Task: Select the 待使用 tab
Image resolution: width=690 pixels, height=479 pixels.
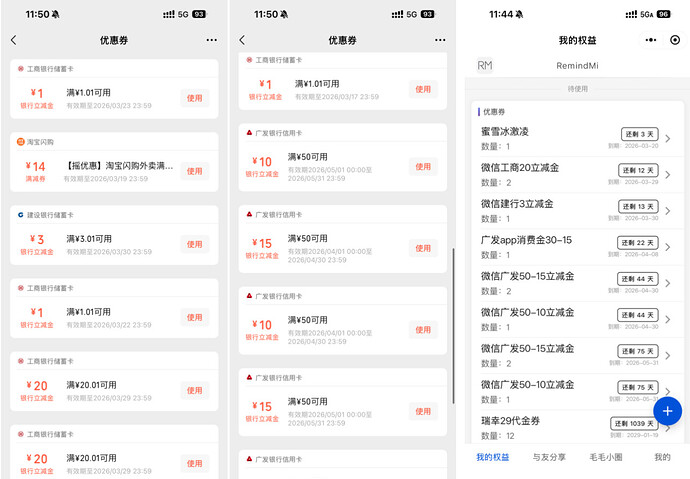Action: tap(578, 89)
